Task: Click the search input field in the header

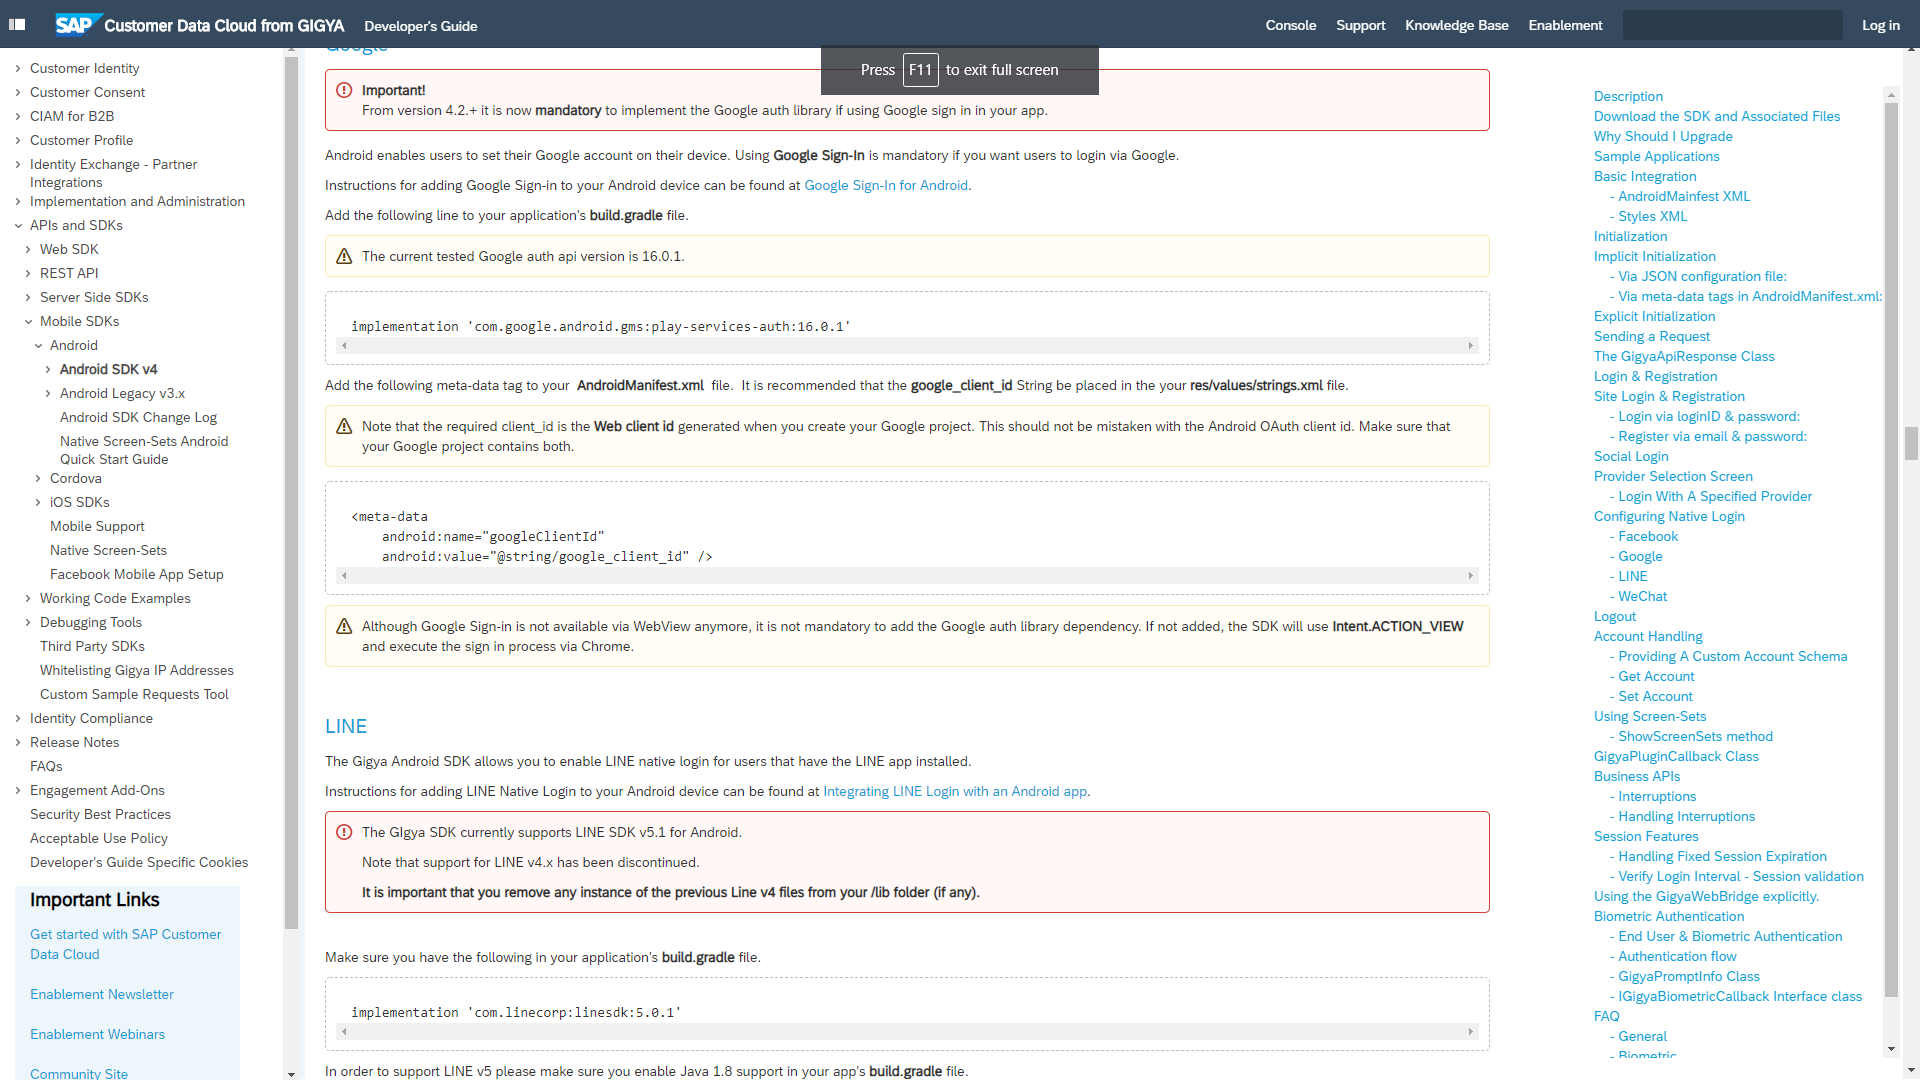Action: click(x=1732, y=25)
